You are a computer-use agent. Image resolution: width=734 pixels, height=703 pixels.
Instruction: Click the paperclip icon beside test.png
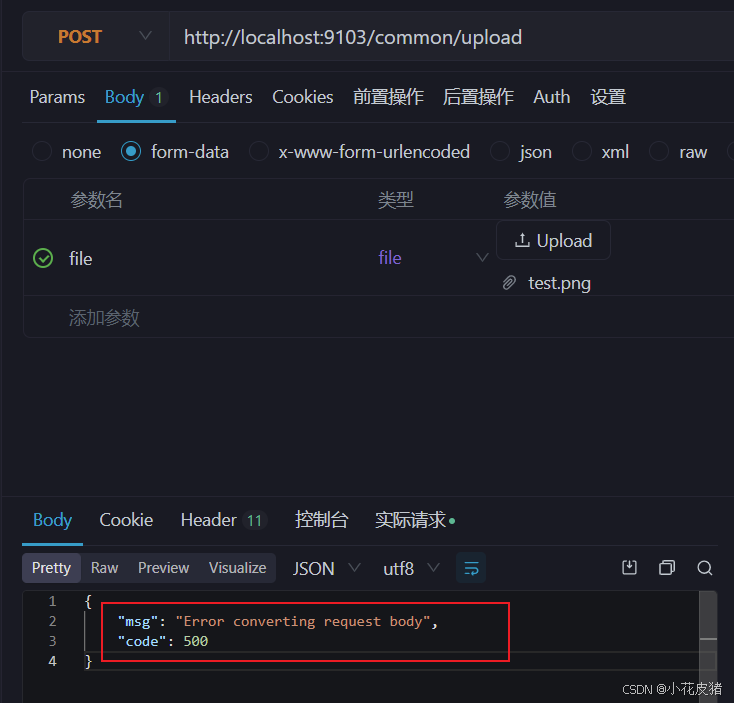pyautogui.click(x=509, y=283)
